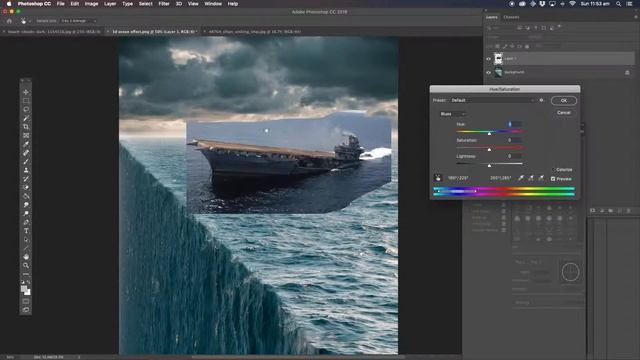Open the Sample Size dropdown in options bar

tap(78, 21)
